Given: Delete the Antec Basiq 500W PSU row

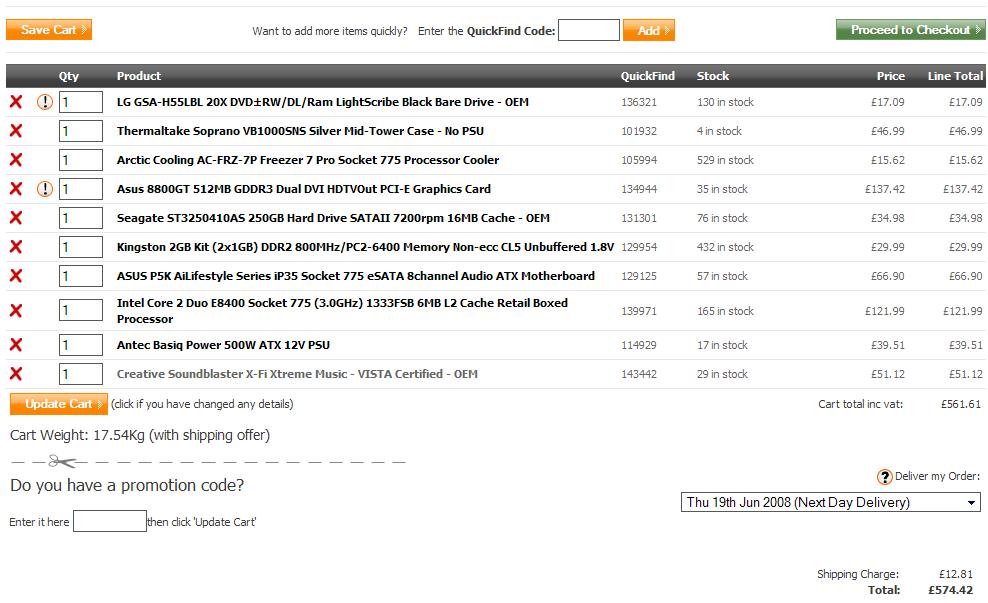Looking at the screenshot, I should (x=16, y=345).
